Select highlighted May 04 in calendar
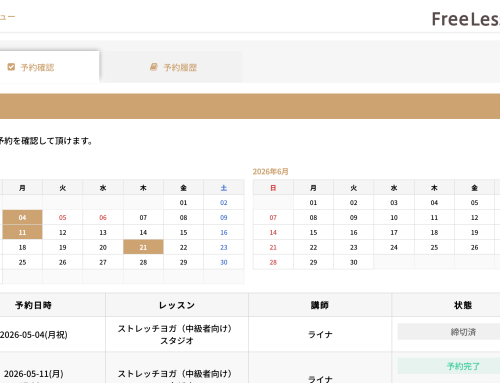The width and height of the screenshot is (500, 383). click(x=22, y=218)
